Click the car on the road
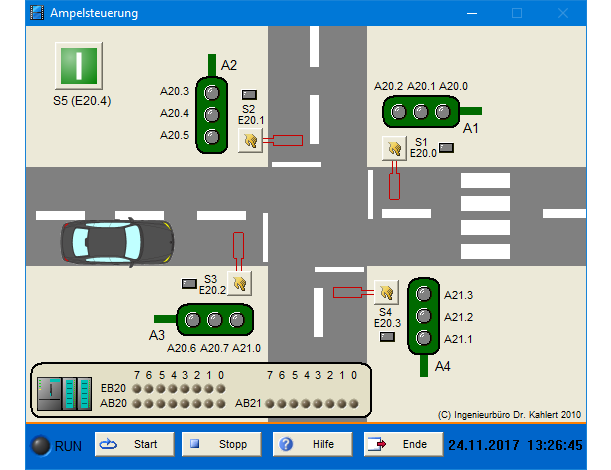This screenshot has height=470, width=611. (117, 242)
